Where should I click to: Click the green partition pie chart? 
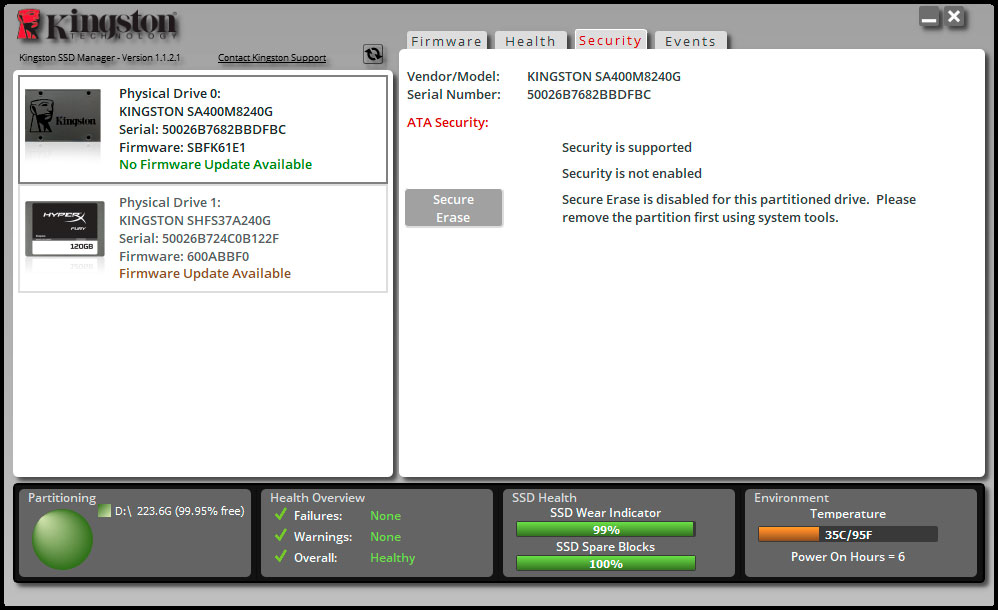pos(62,539)
